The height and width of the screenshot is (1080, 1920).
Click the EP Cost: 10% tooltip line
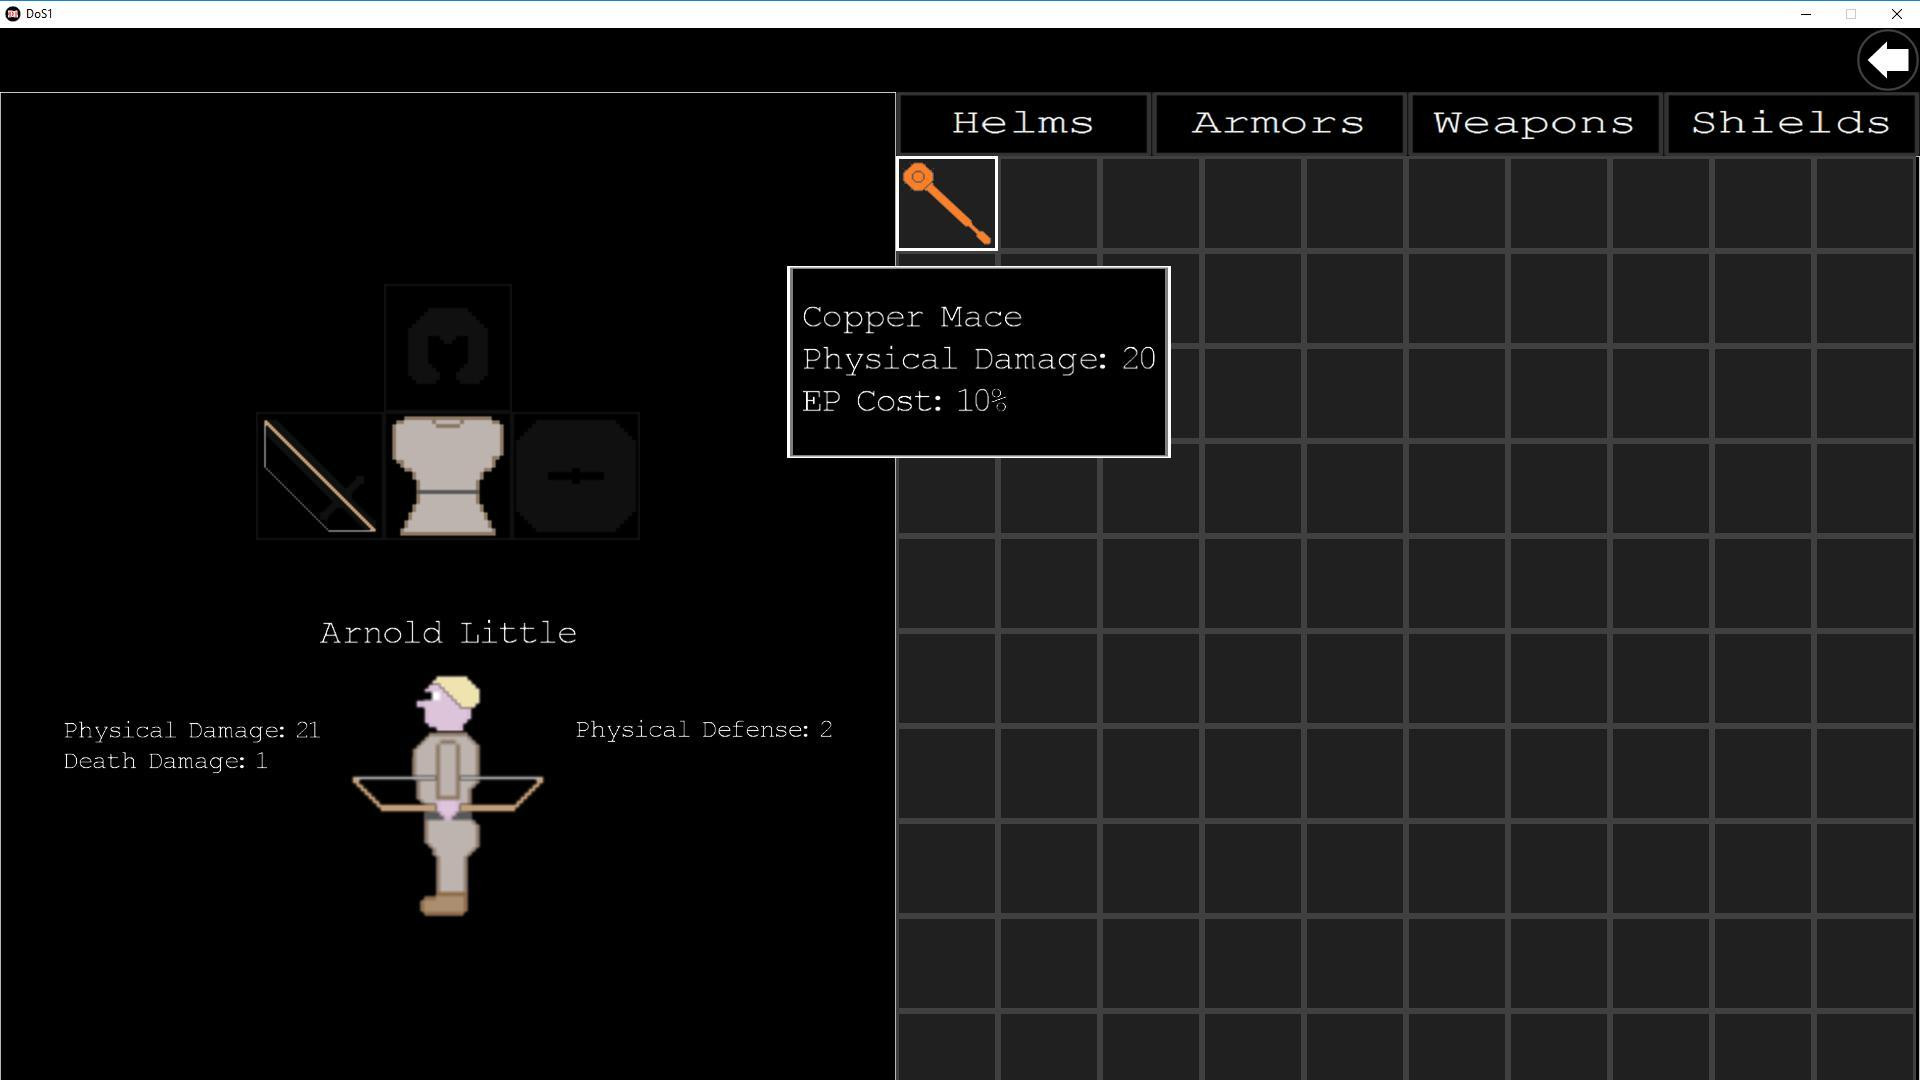click(905, 401)
